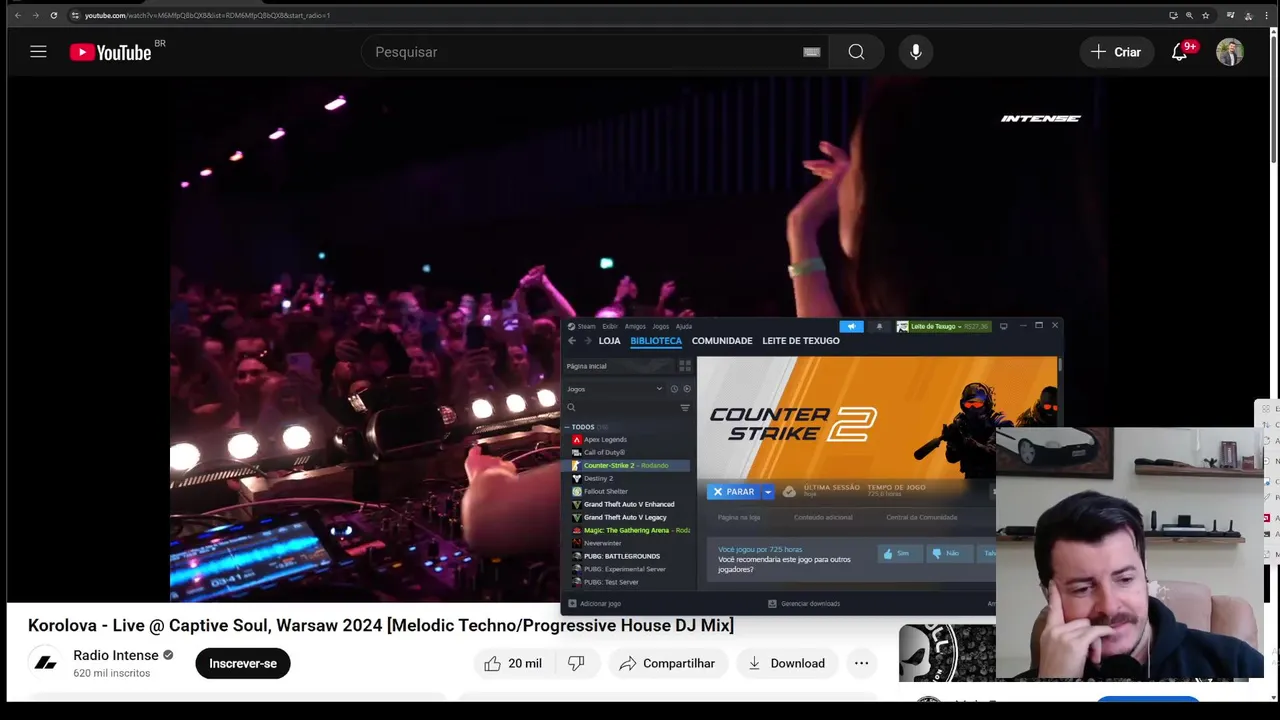Viewport: 1280px width, 720px height.
Task: Click the PARAR button to stop Counter-Strike 2
Action: [734, 492]
